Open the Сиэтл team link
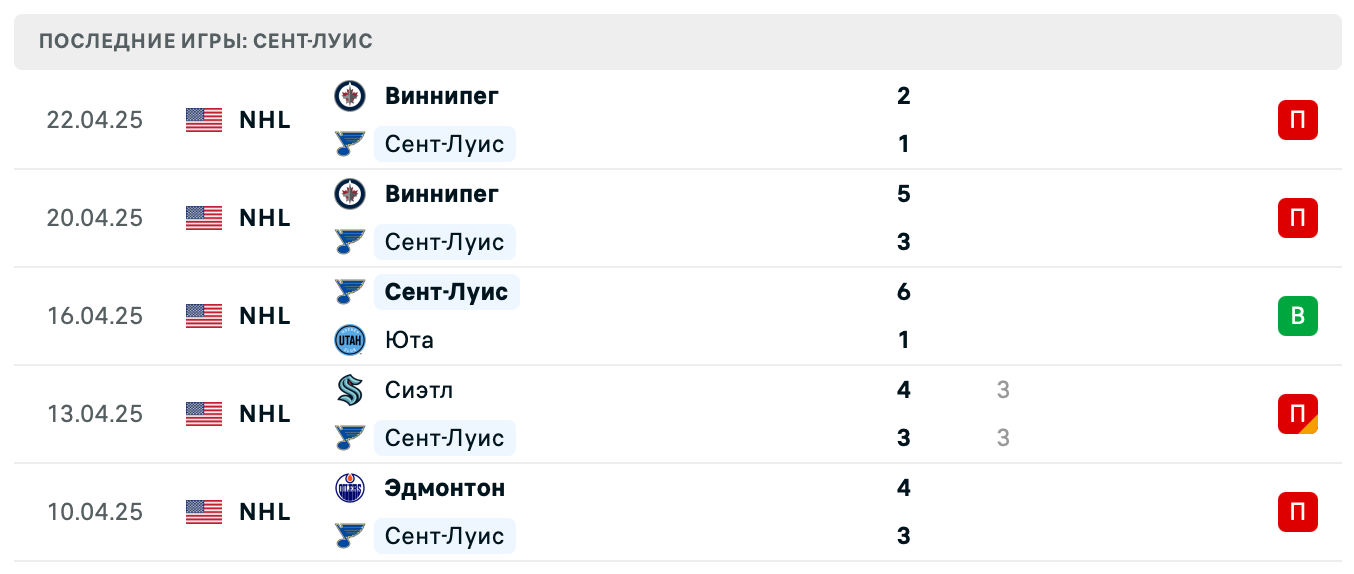This screenshot has width=1354, height=574. click(x=419, y=390)
